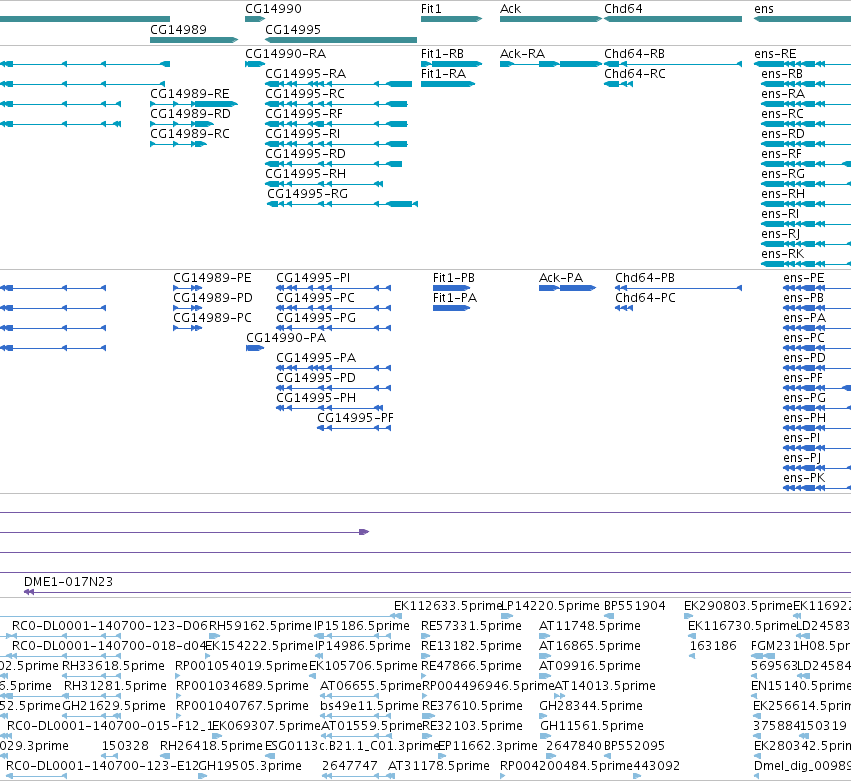Click the Chd64 gene label
The image size is (851, 781).
[623, 9]
